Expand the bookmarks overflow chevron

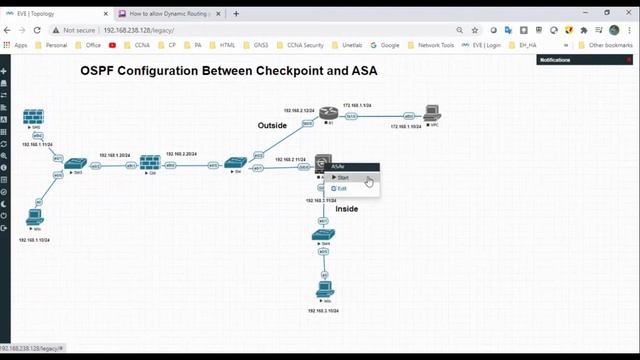566,45
